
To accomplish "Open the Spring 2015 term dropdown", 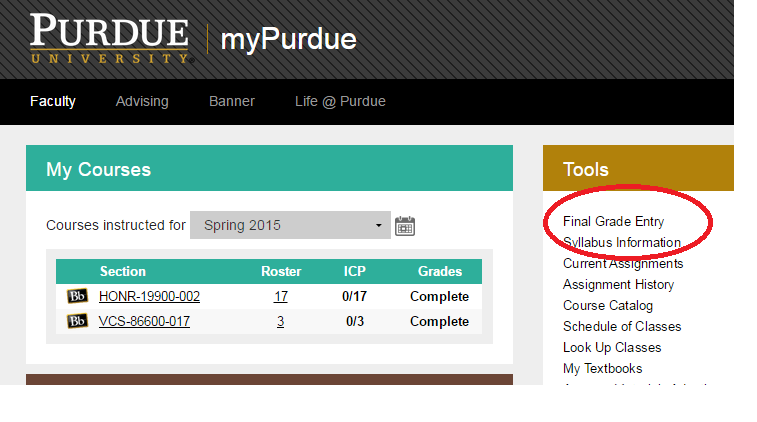I will click(290, 226).
